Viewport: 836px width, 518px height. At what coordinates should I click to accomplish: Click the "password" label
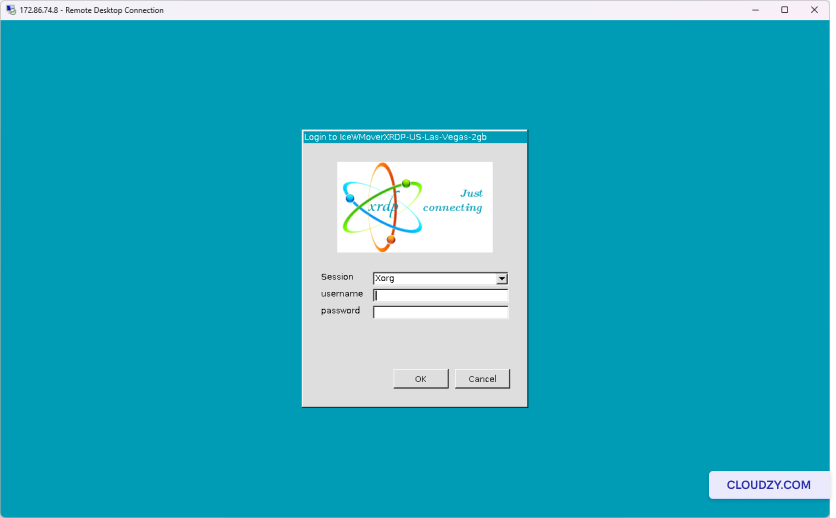(x=340, y=311)
